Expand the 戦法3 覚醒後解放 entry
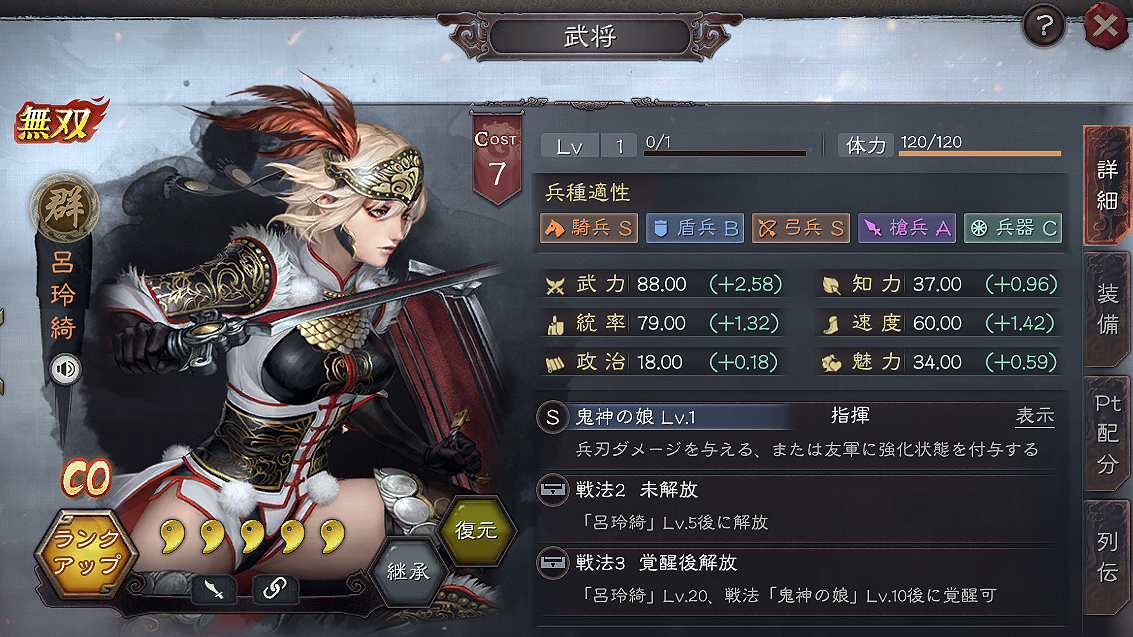This screenshot has width=1133, height=637. tap(798, 578)
